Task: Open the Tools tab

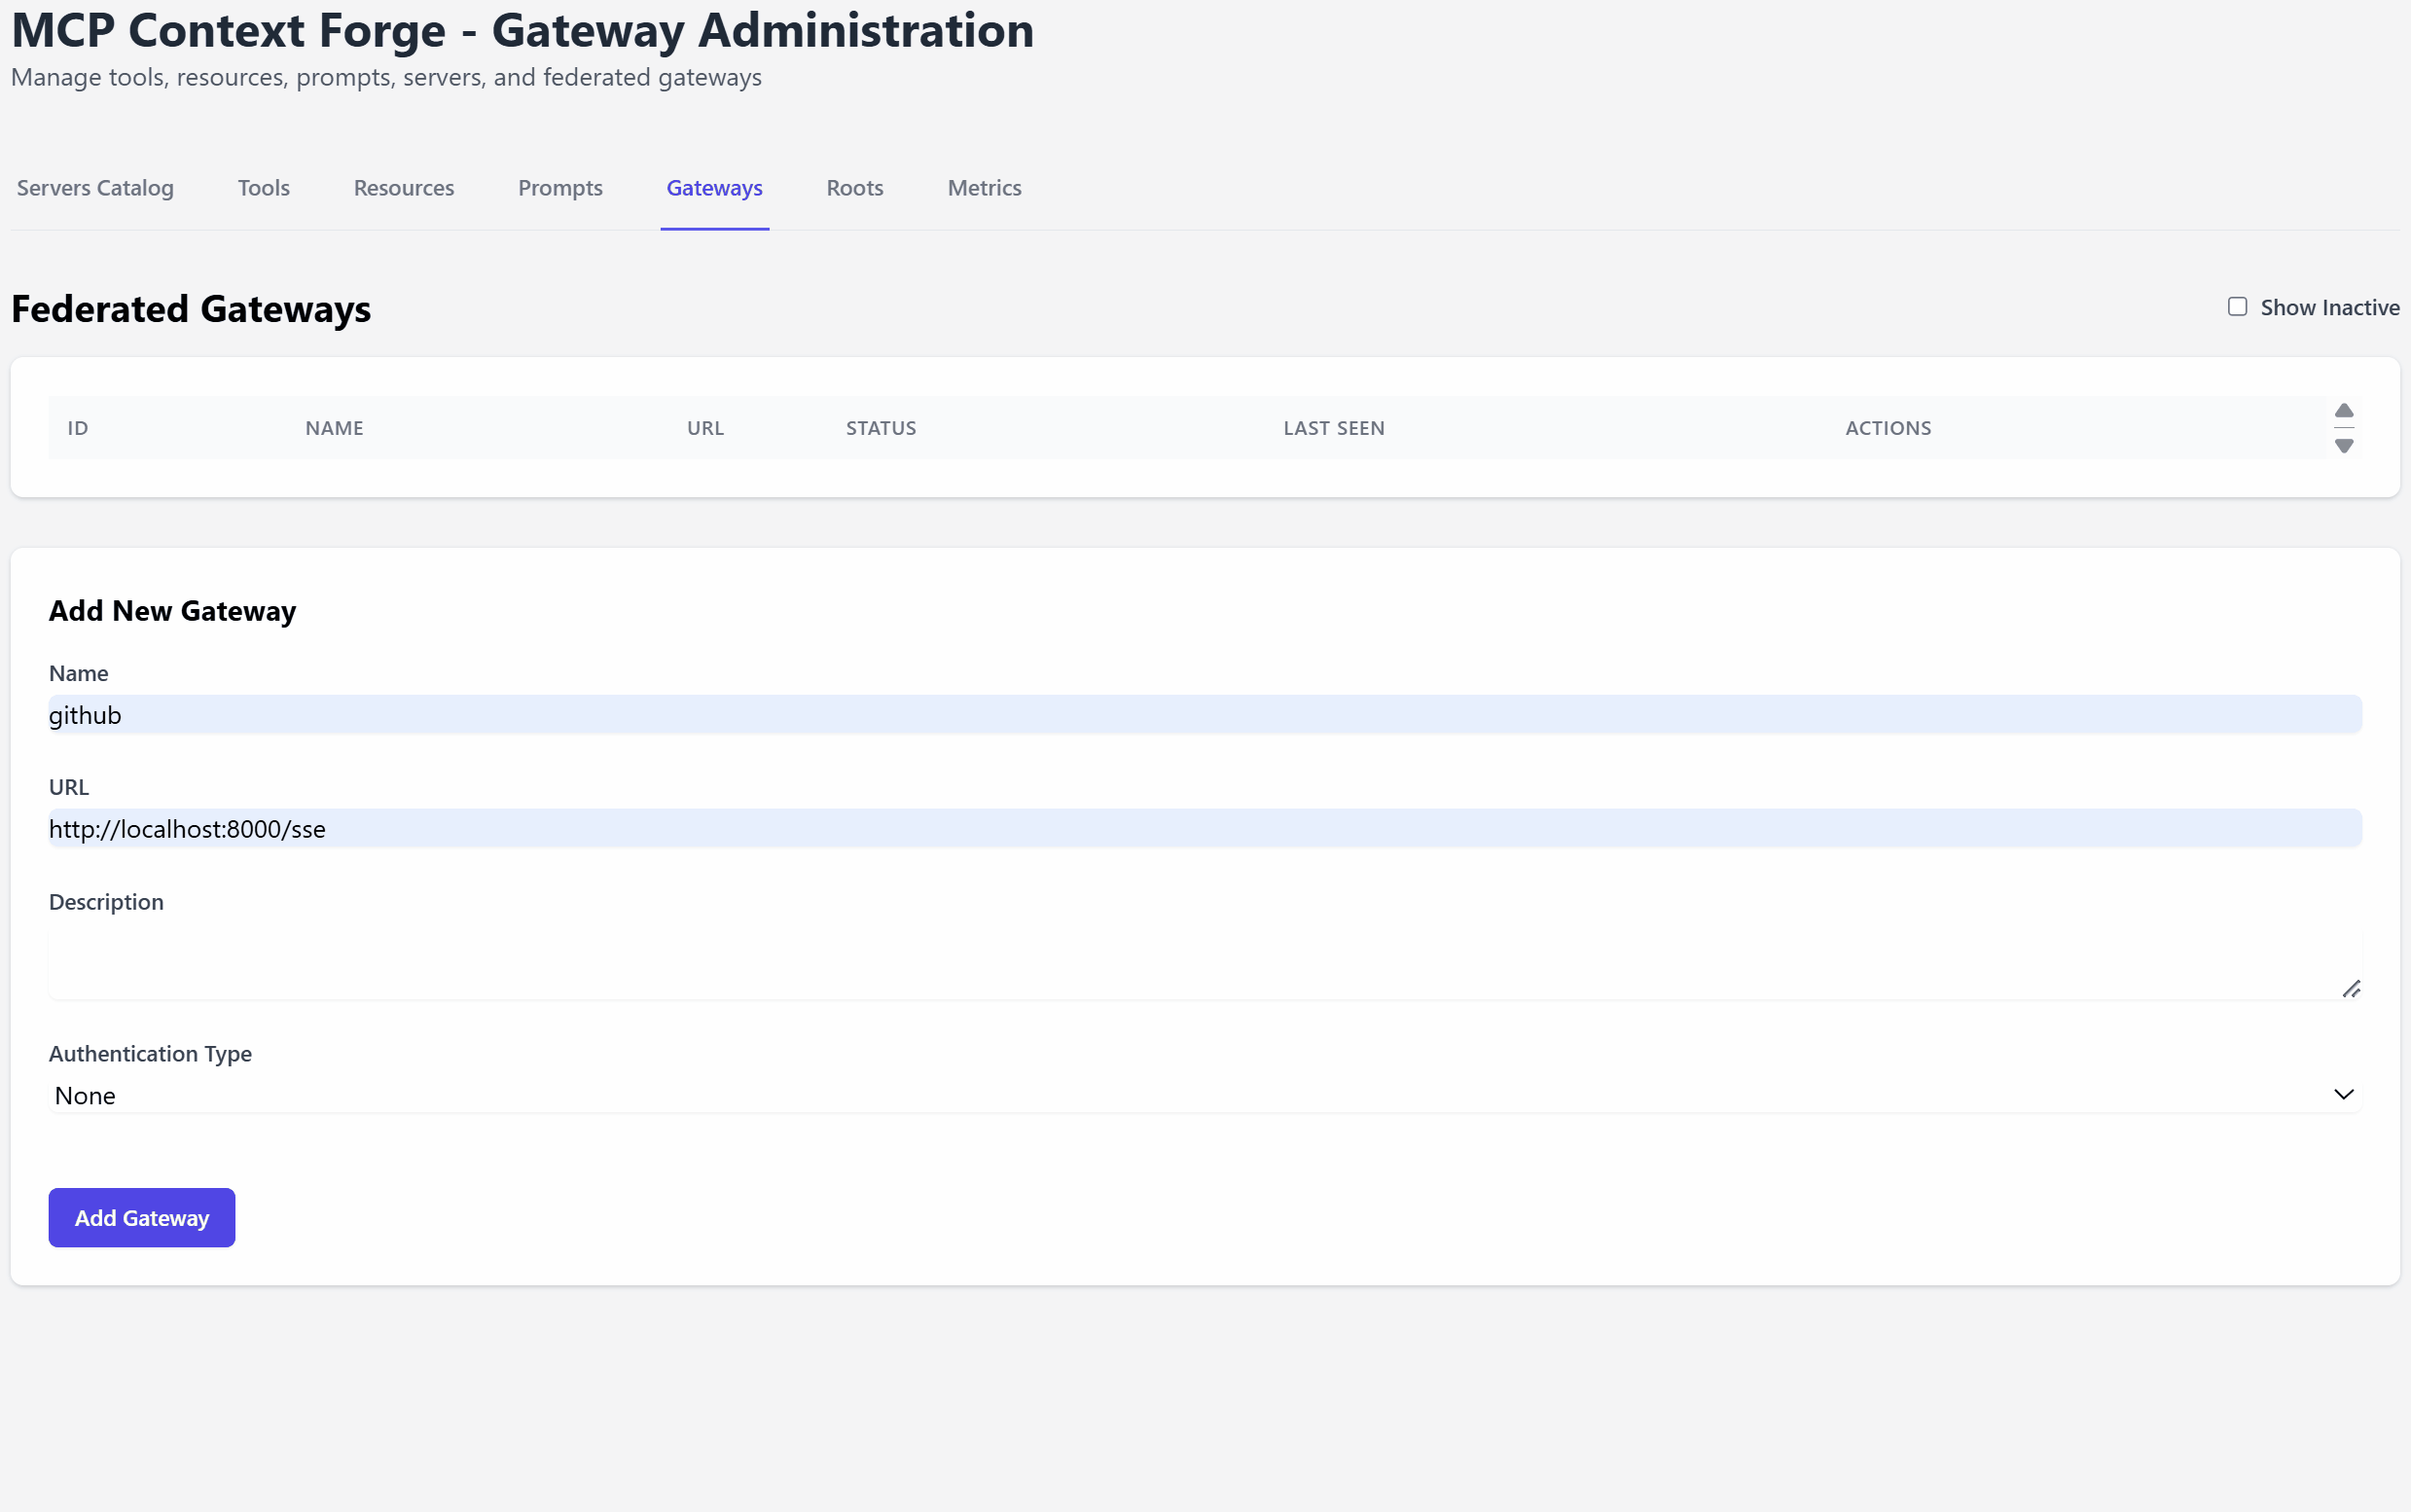Action: tap(263, 188)
